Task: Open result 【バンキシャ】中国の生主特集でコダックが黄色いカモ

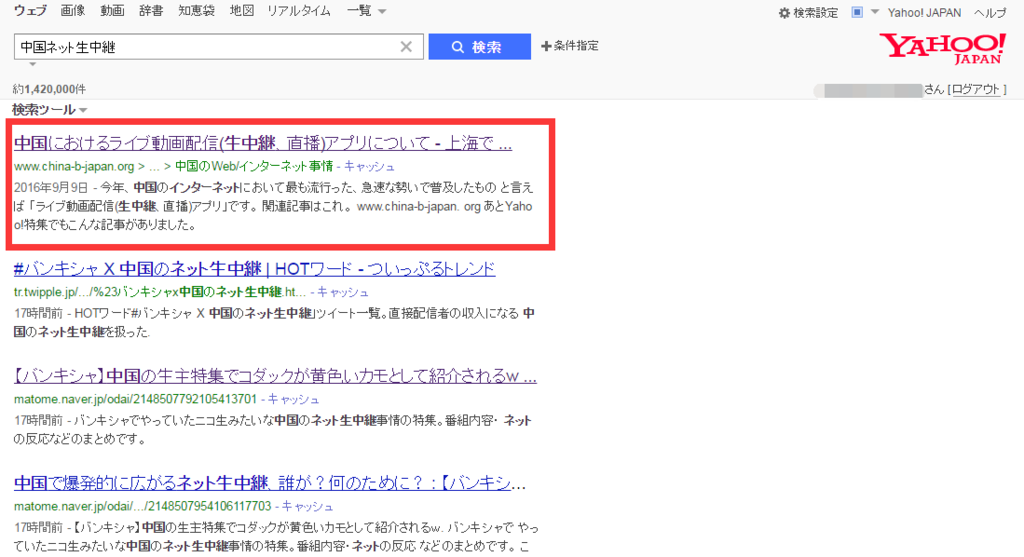Action: click(275, 375)
